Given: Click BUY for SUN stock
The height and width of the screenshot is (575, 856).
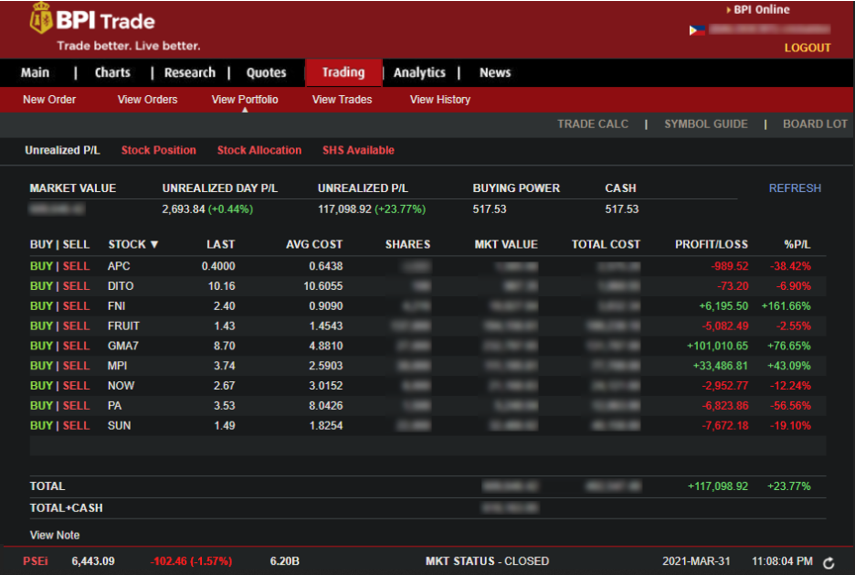Looking at the screenshot, I should pos(41,425).
